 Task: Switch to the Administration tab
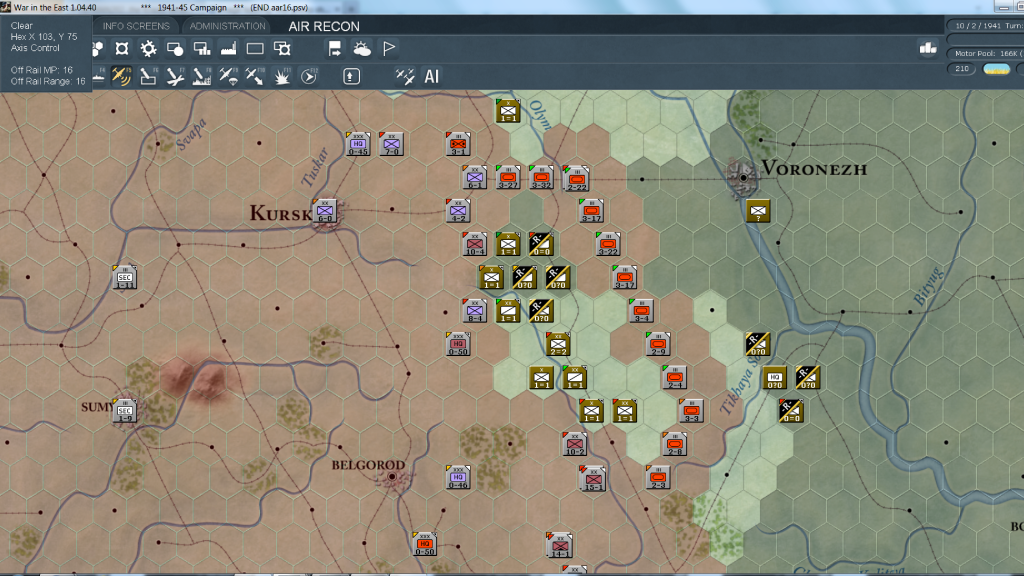coord(228,26)
